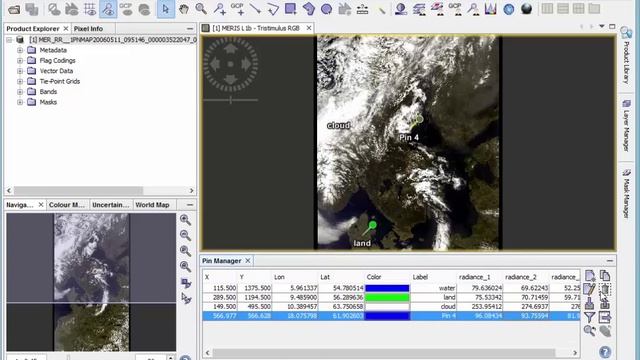The width and height of the screenshot is (640, 360).
Task: Activate the range finder tool
Action: point(362,9)
